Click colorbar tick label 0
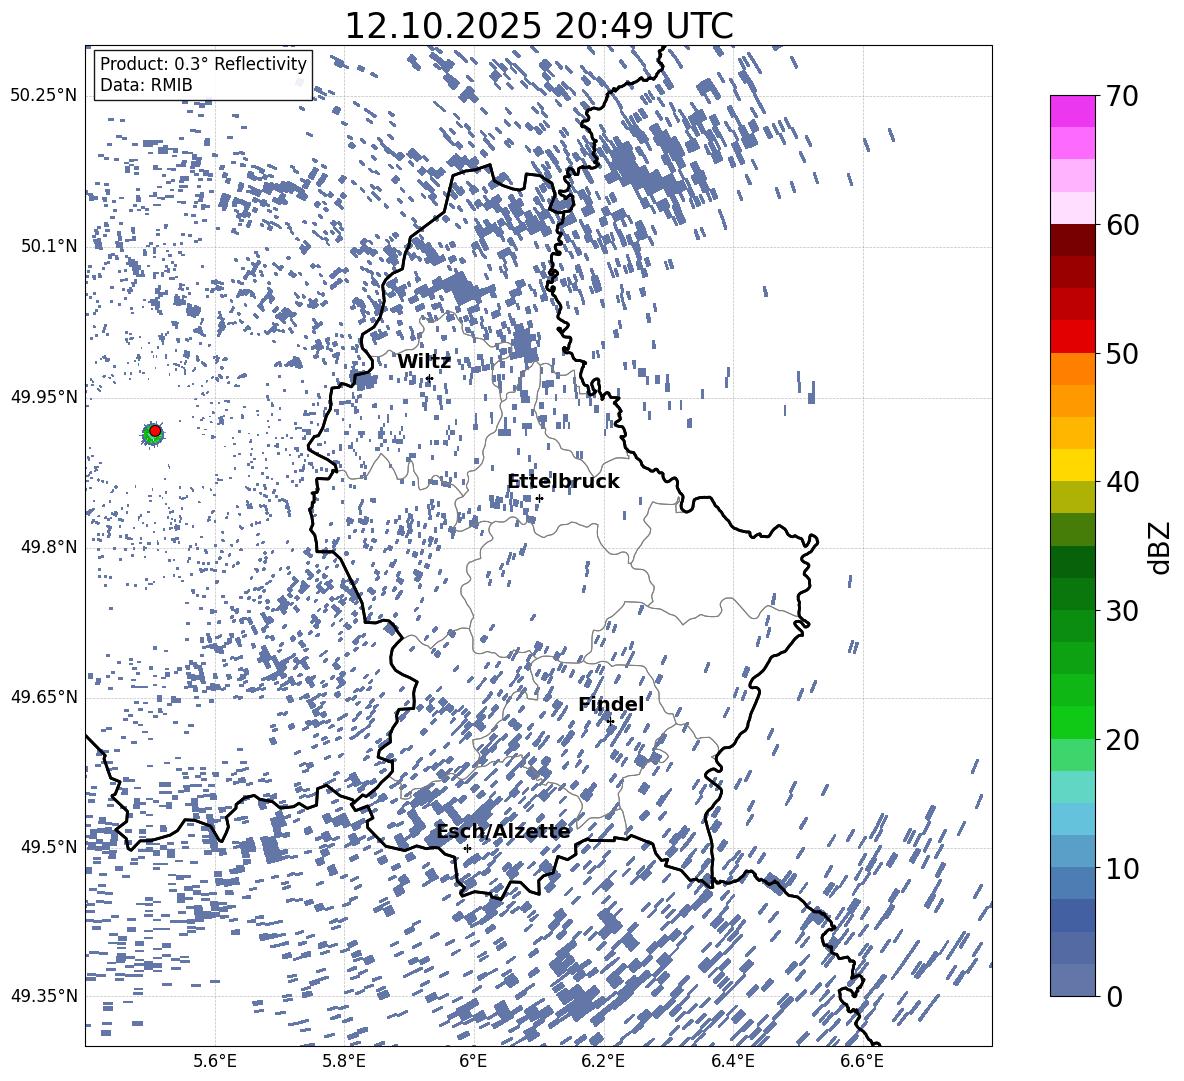This screenshot has width=1184, height=1081. [1115, 996]
